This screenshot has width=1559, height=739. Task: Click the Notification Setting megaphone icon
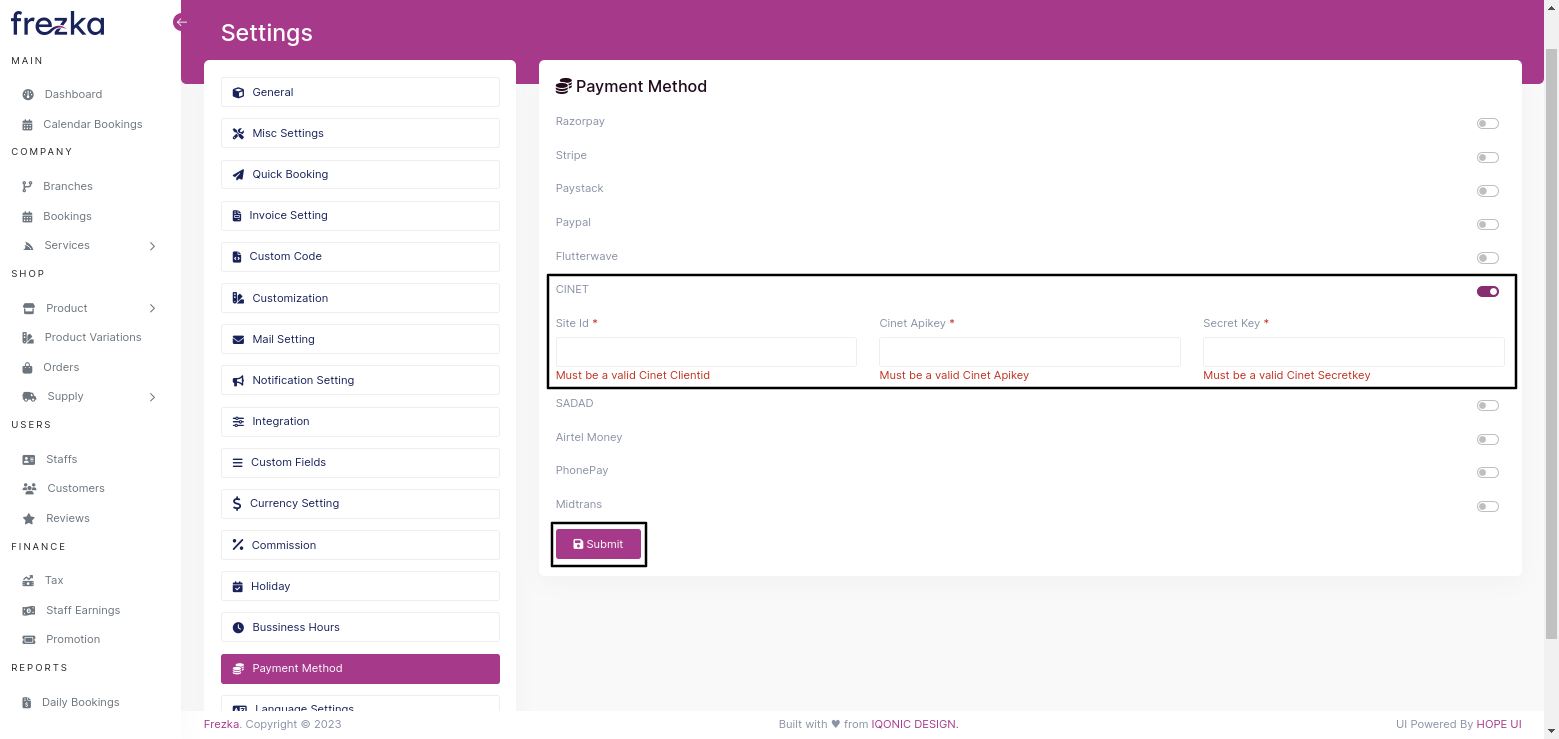(x=238, y=380)
